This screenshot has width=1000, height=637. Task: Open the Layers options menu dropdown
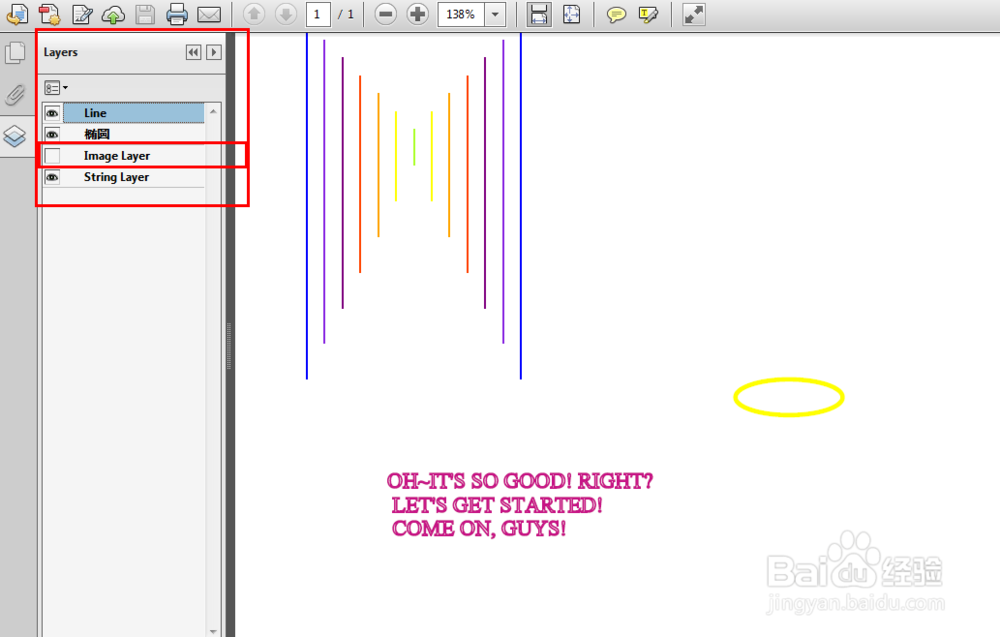click(x=56, y=87)
